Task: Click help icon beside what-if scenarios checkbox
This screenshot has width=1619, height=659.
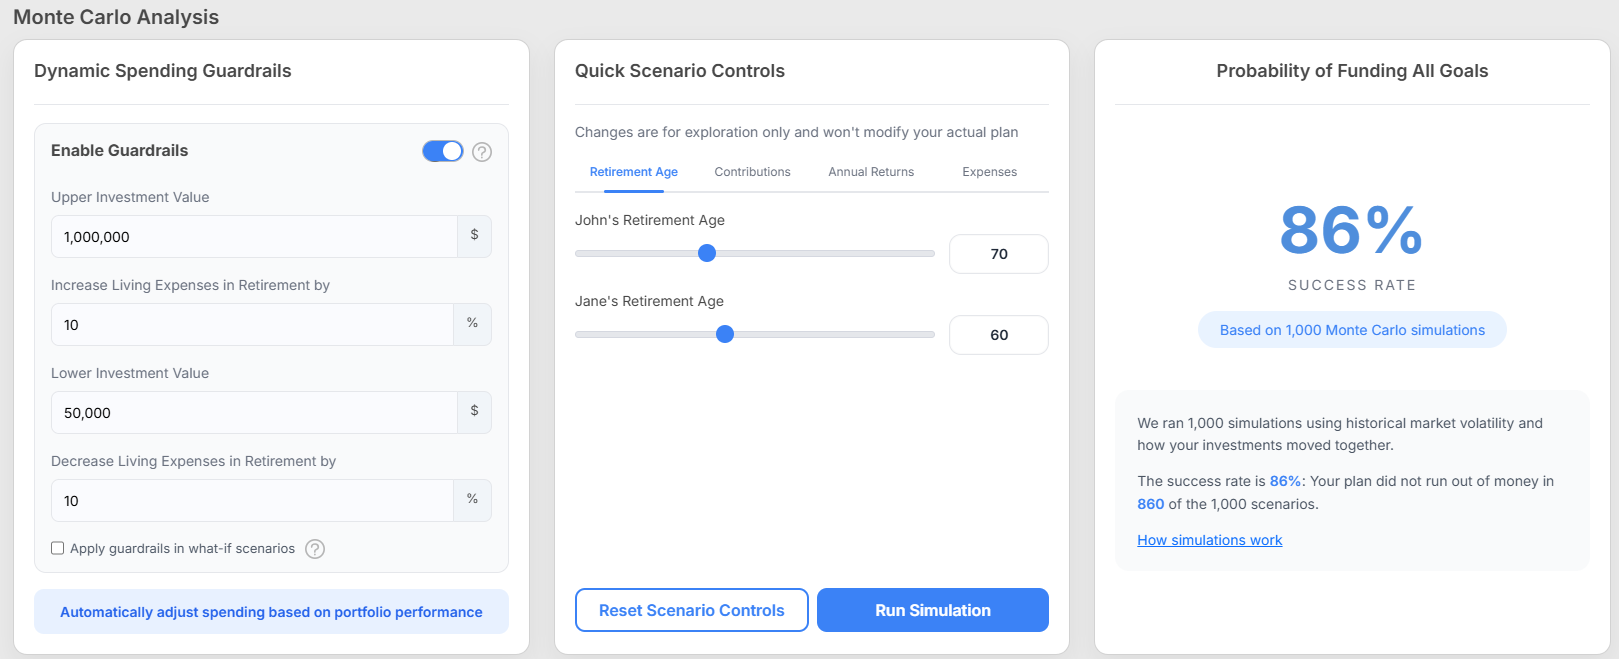Action: pyautogui.click(x=315, y=549)
